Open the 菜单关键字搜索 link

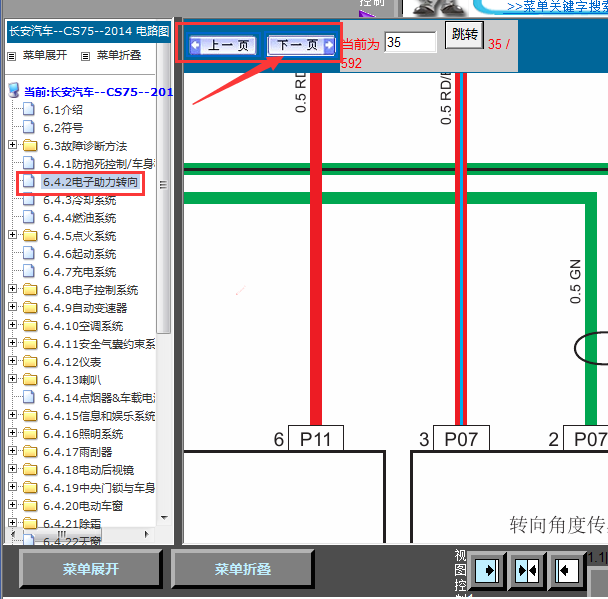click(557, 6)
